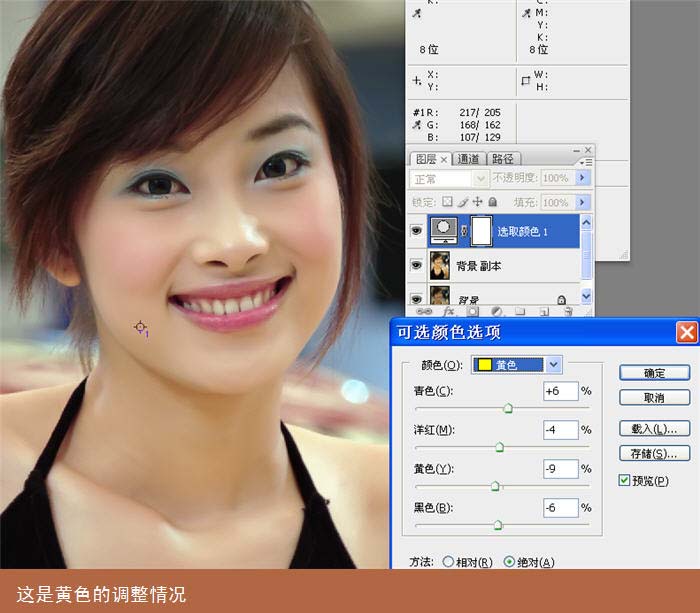Click the 填充 field showing 100%
700x613 pixels.
558,202
